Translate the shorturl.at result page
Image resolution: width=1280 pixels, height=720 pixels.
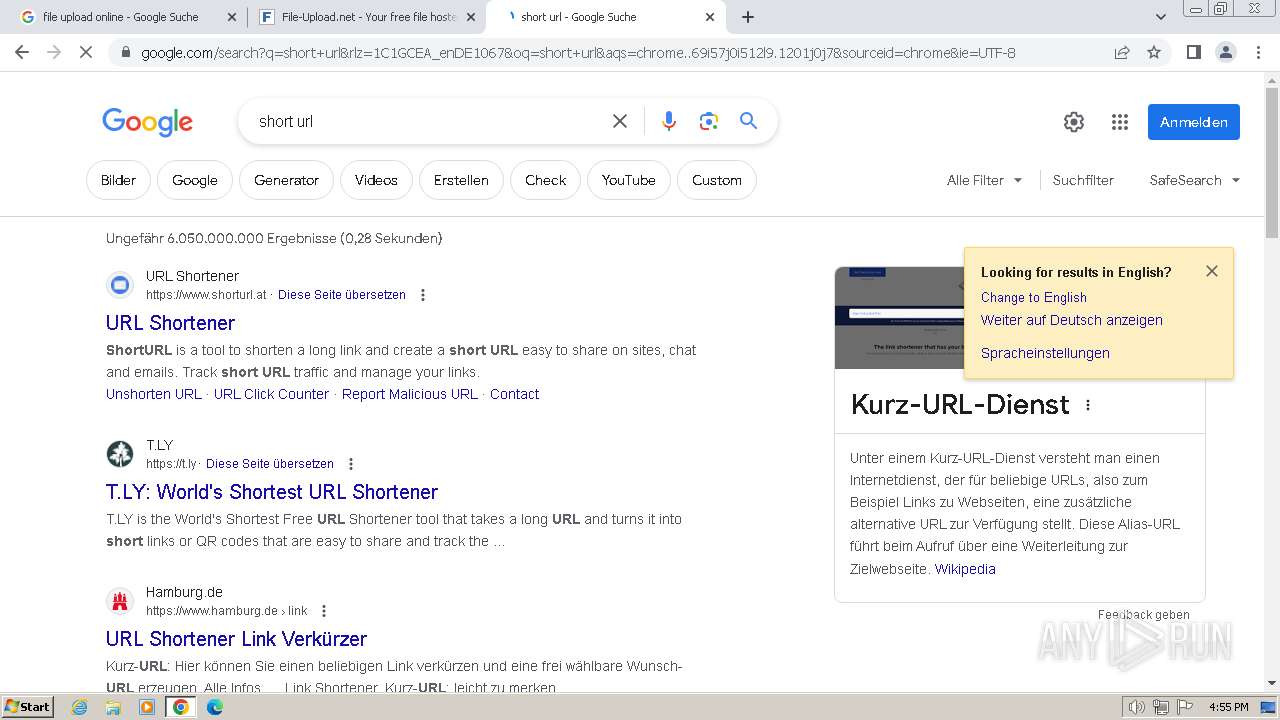(x=342, y=295)
